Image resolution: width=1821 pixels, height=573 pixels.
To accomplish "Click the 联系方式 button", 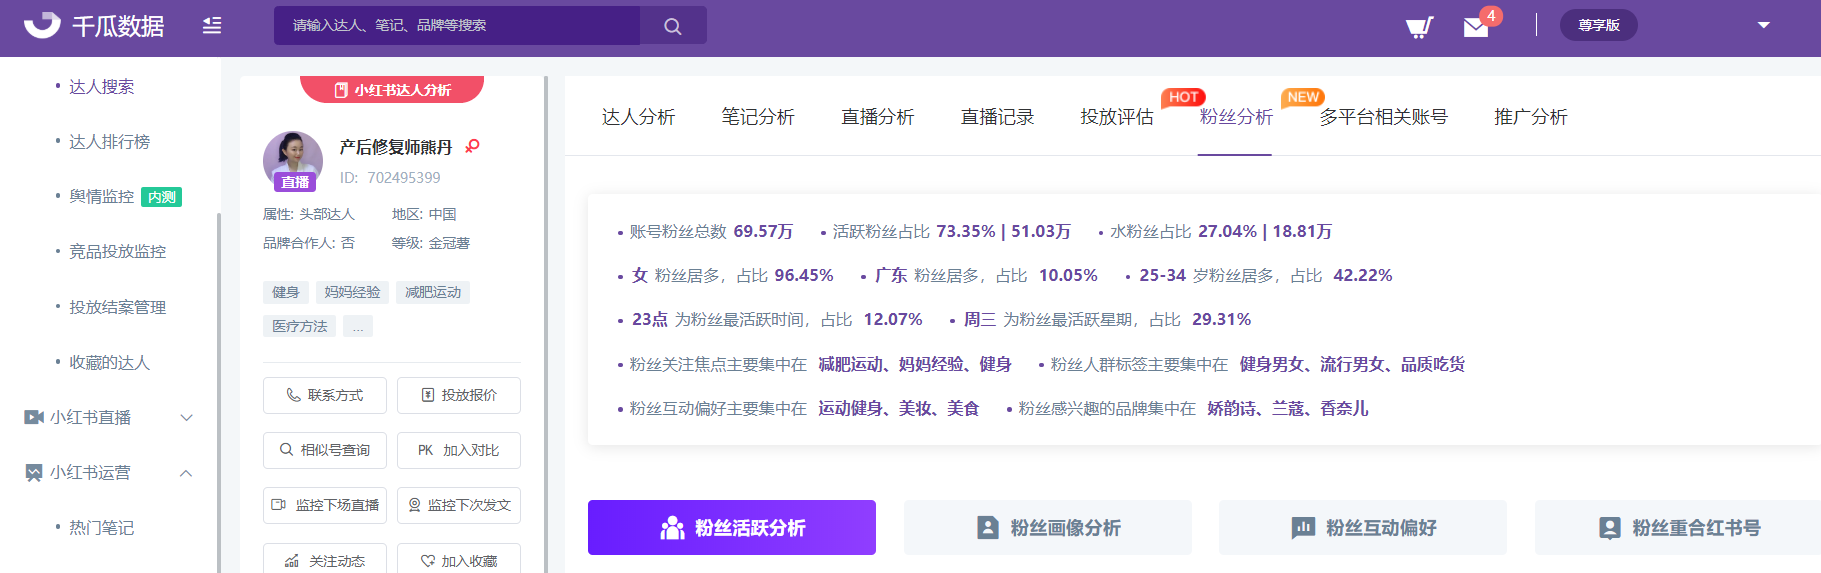I will point(325,395).
